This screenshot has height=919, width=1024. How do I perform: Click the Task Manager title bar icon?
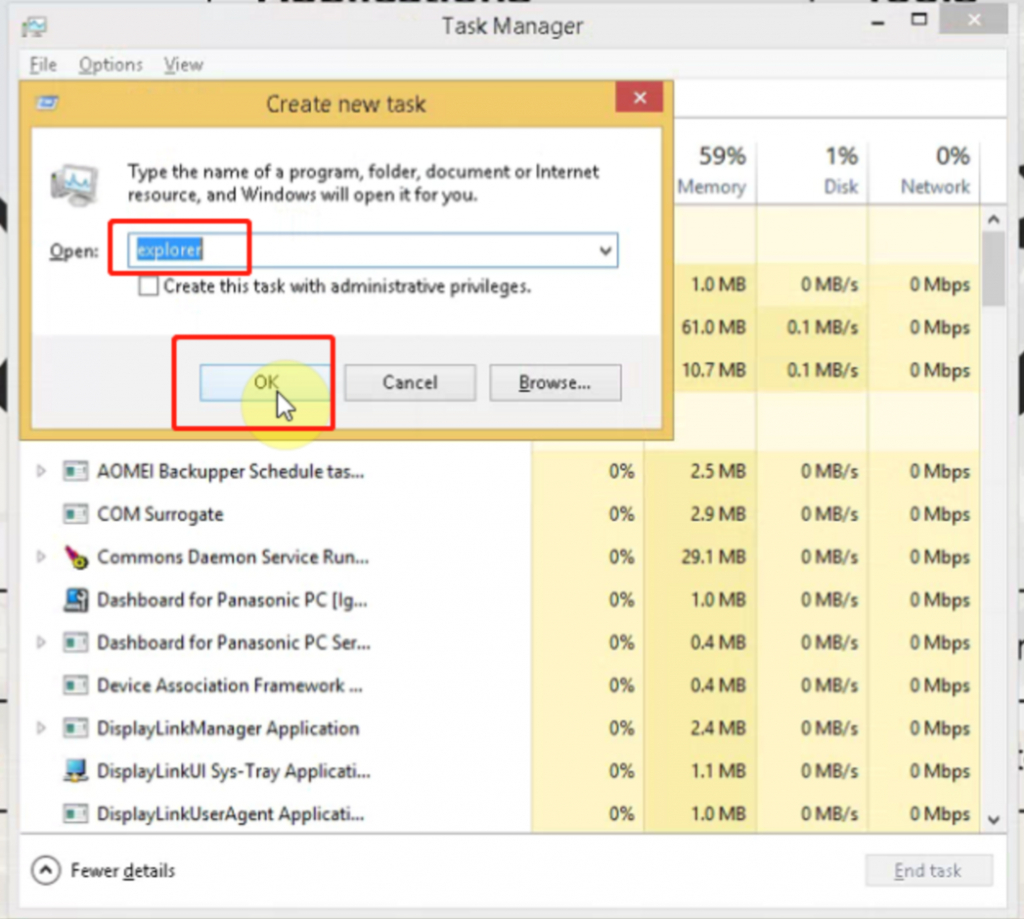coord(34,27)
